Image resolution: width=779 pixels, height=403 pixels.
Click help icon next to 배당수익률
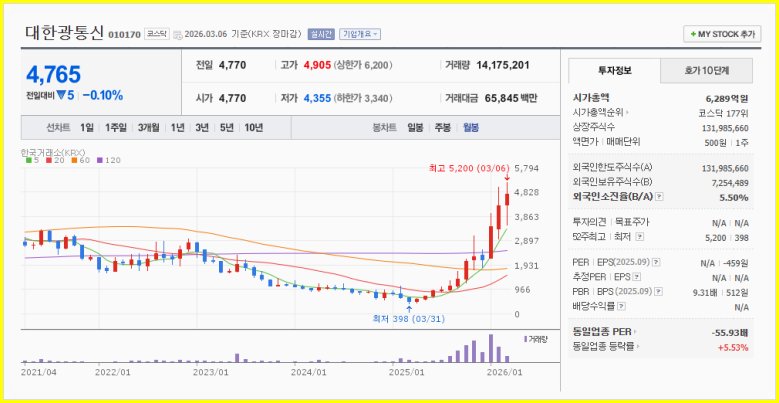622,307
